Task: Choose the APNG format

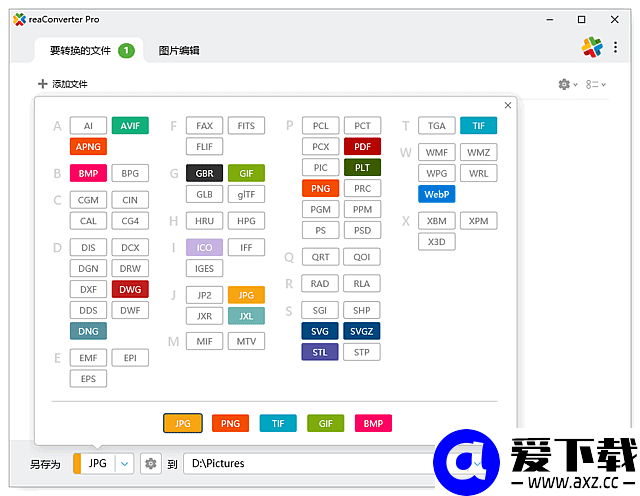Action: [x=88, y=147]
